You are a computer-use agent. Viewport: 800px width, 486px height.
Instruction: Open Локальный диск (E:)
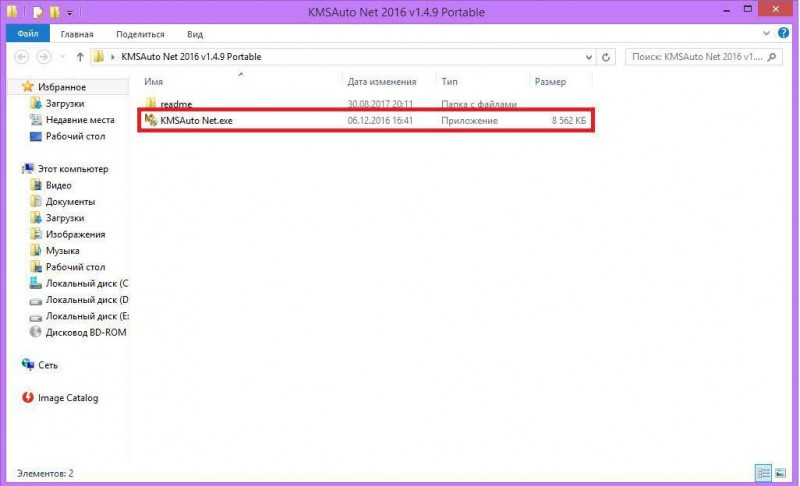point(87,316)
